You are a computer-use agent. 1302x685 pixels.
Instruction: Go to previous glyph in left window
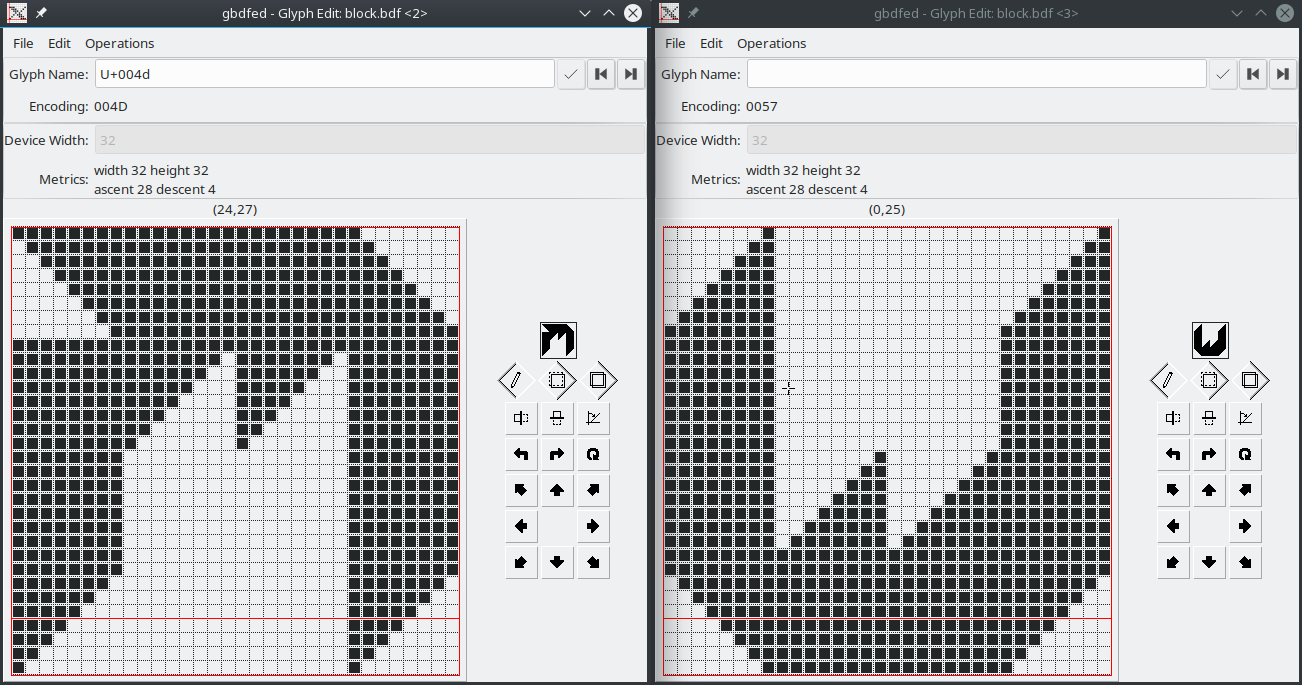601,74
